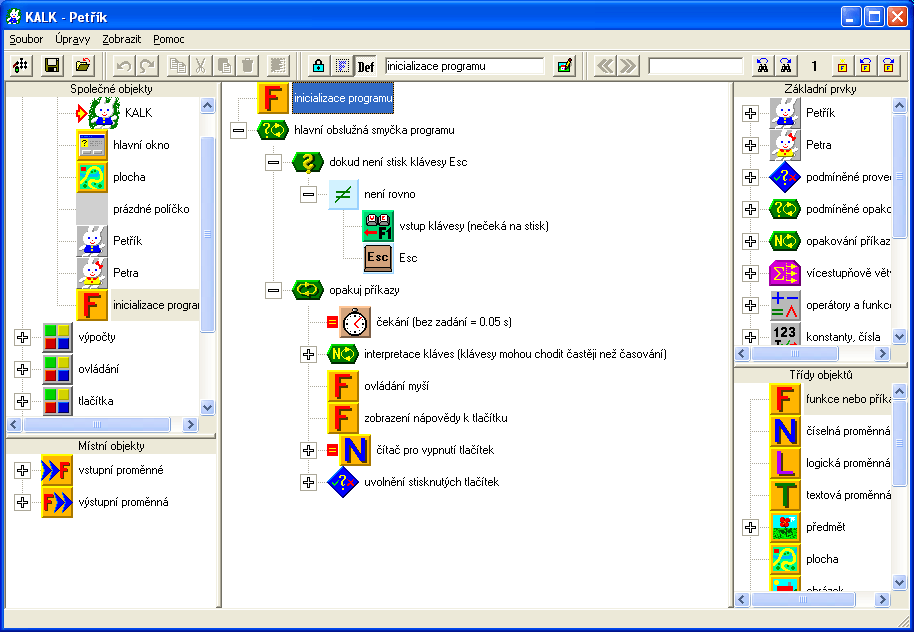The image size is (914, 632).
Task: Click the edit icon beside the name field
Action: (565, 66)
